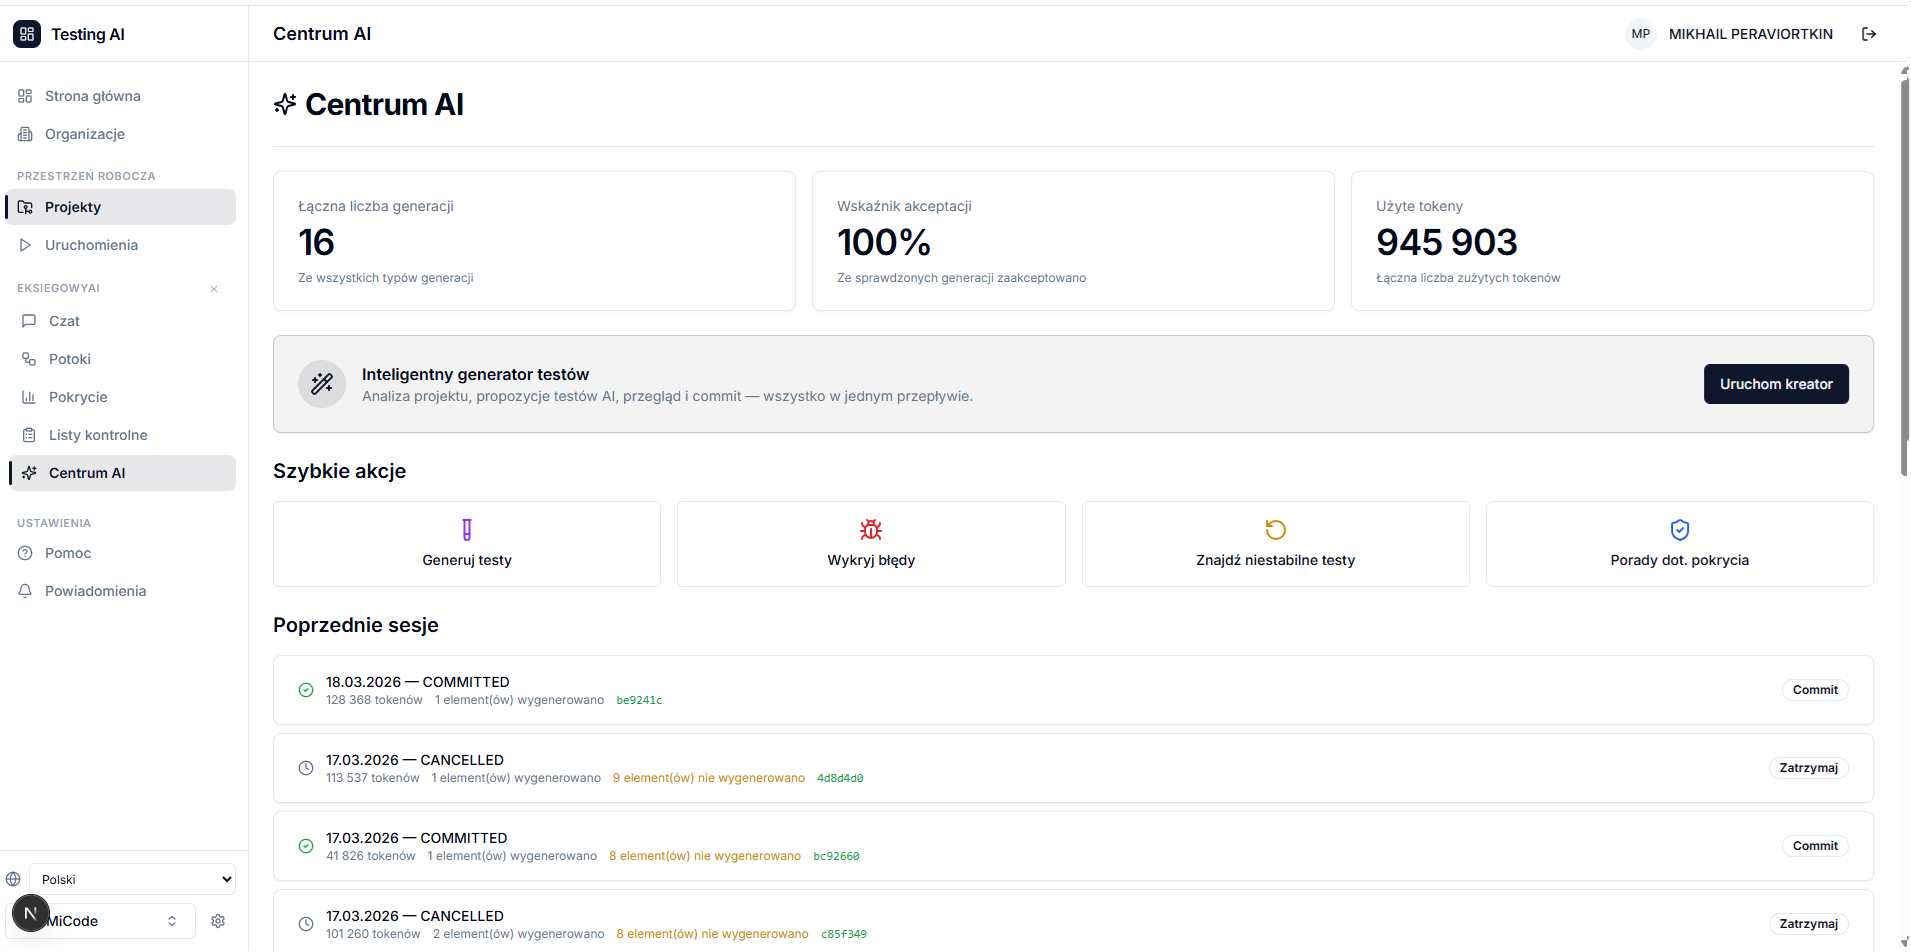This screenshot has width=1911, height=952.
Task: Click the Listy kontrolne clipboard icon
Action: tap(29, 435)
